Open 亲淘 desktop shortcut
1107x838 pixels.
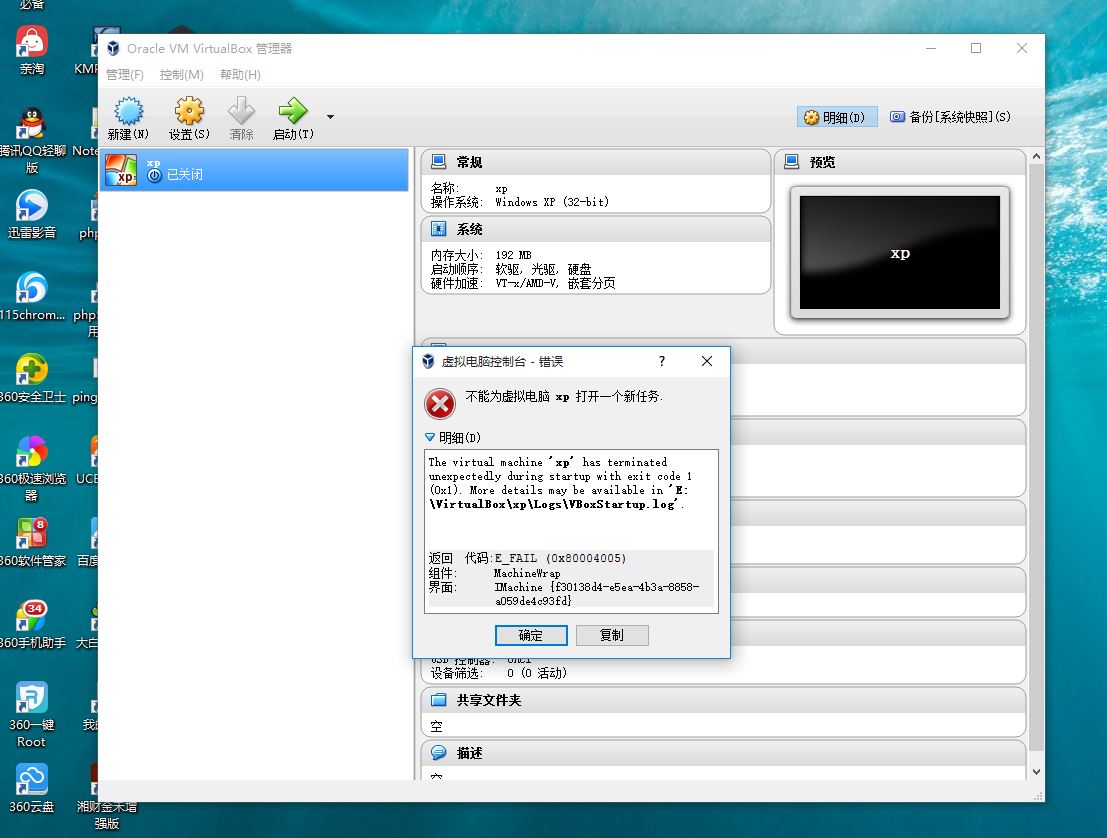[x=32, y=51]
